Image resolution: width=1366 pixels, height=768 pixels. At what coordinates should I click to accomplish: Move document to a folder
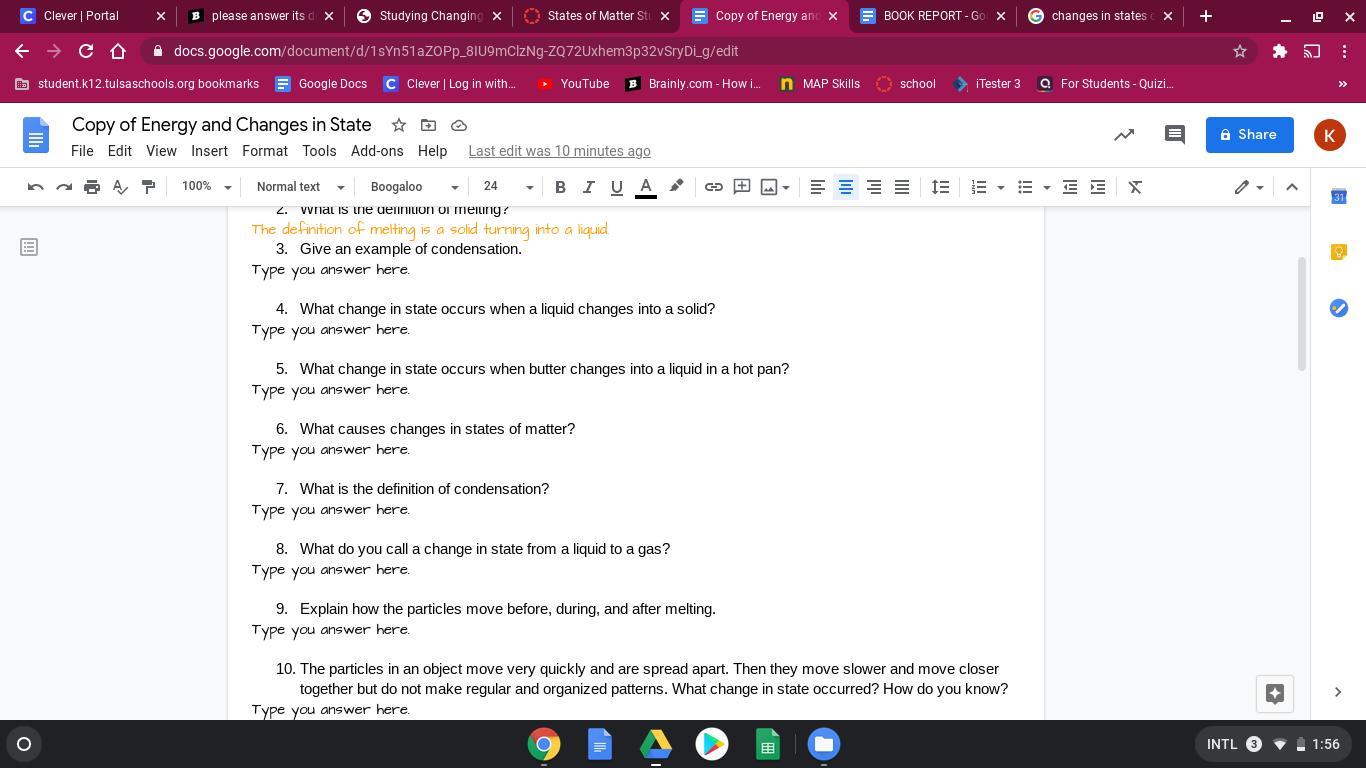coord(428,125)
